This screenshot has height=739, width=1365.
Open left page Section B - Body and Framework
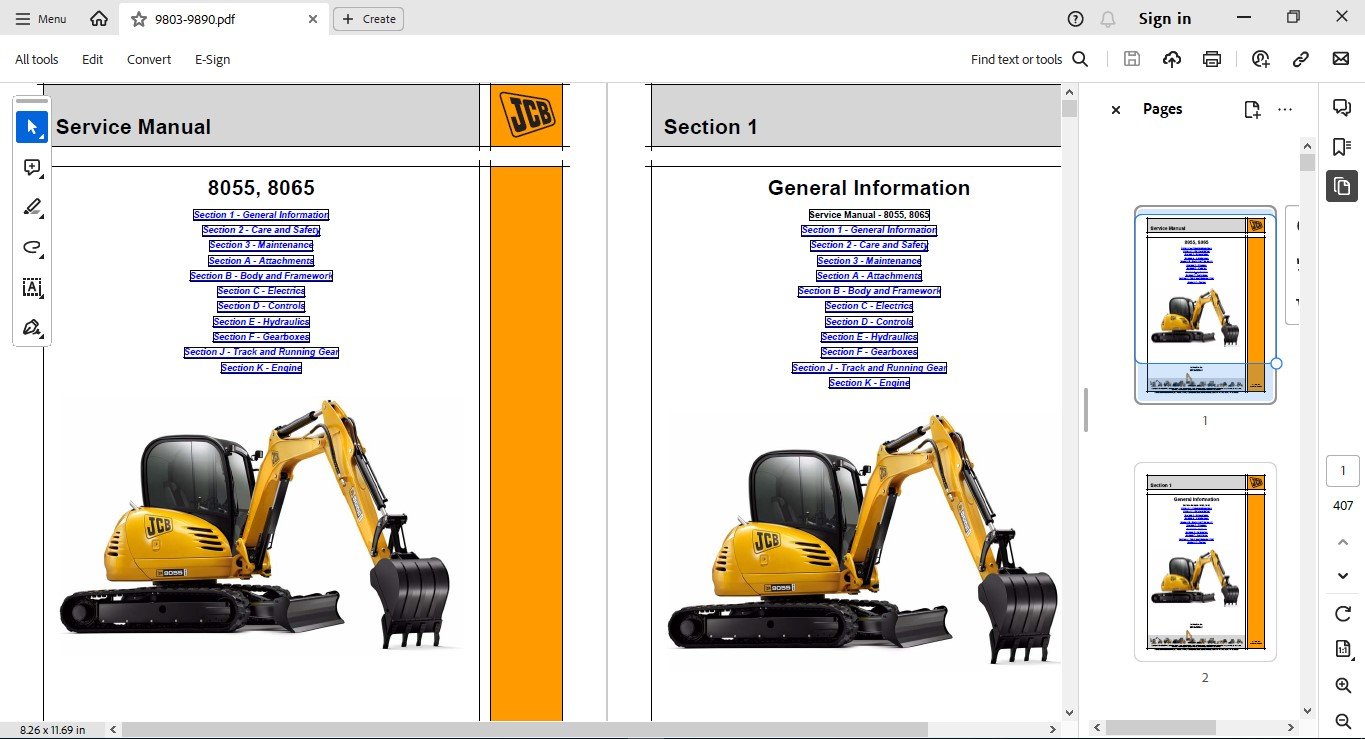pos(261,276)
